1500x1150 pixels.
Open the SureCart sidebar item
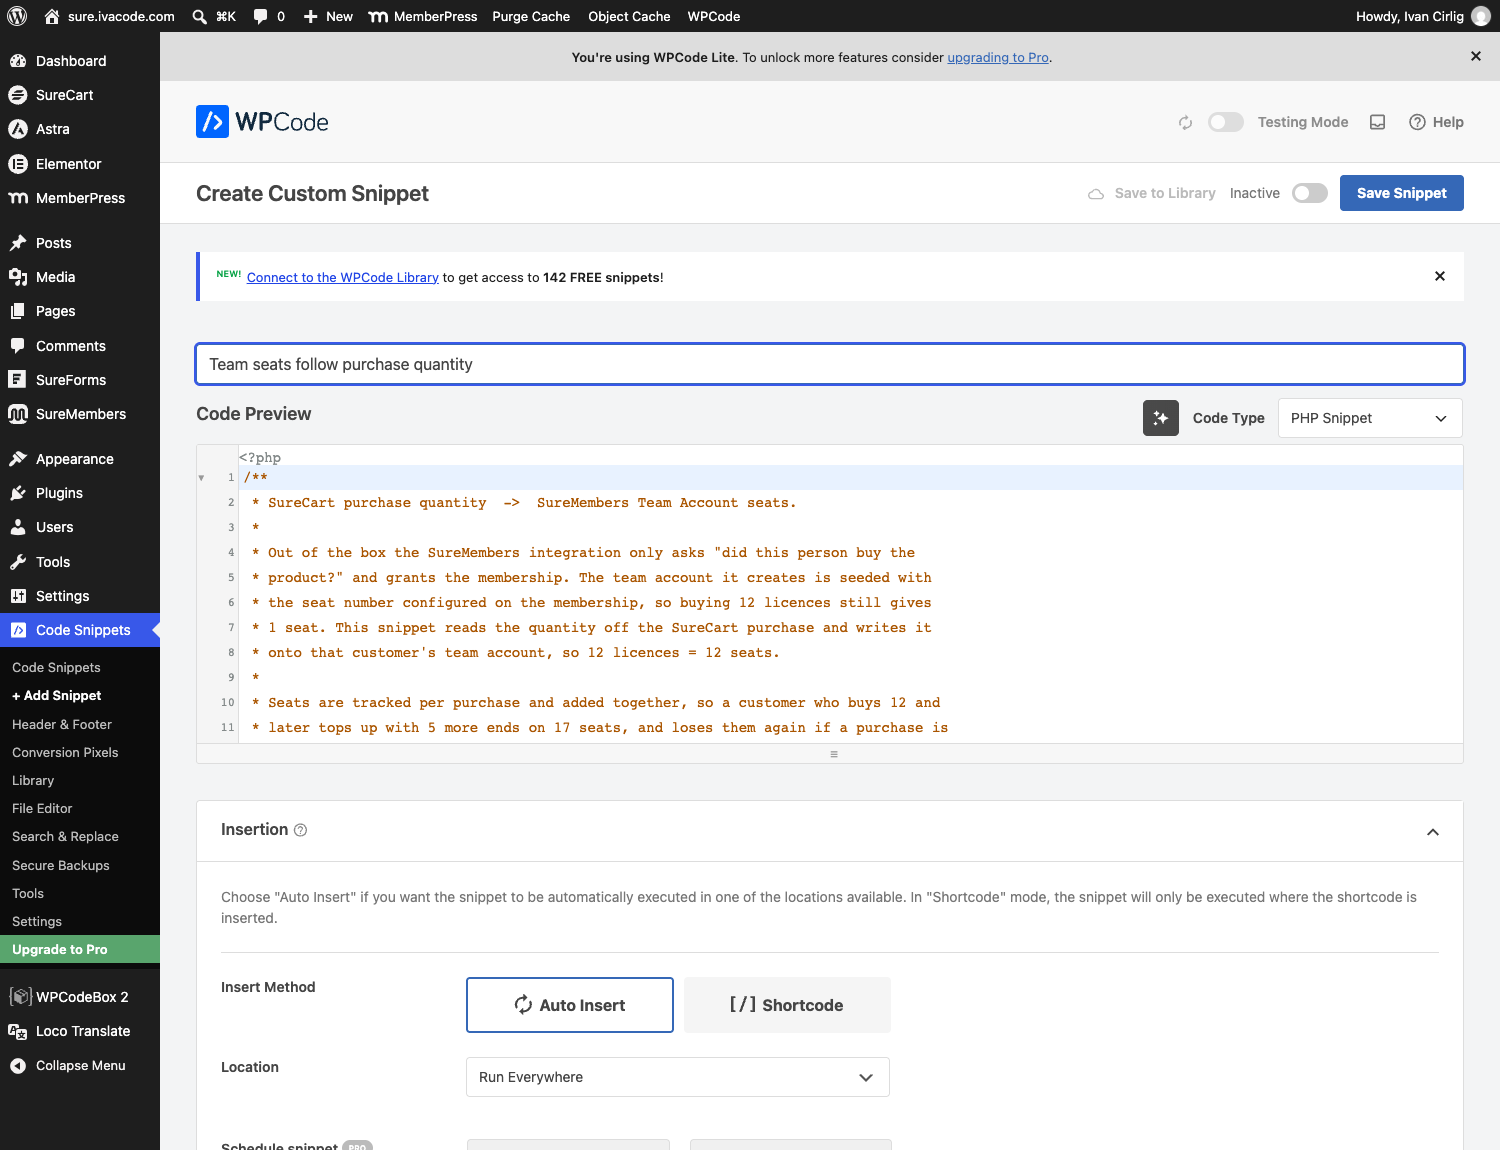(80, 95)
